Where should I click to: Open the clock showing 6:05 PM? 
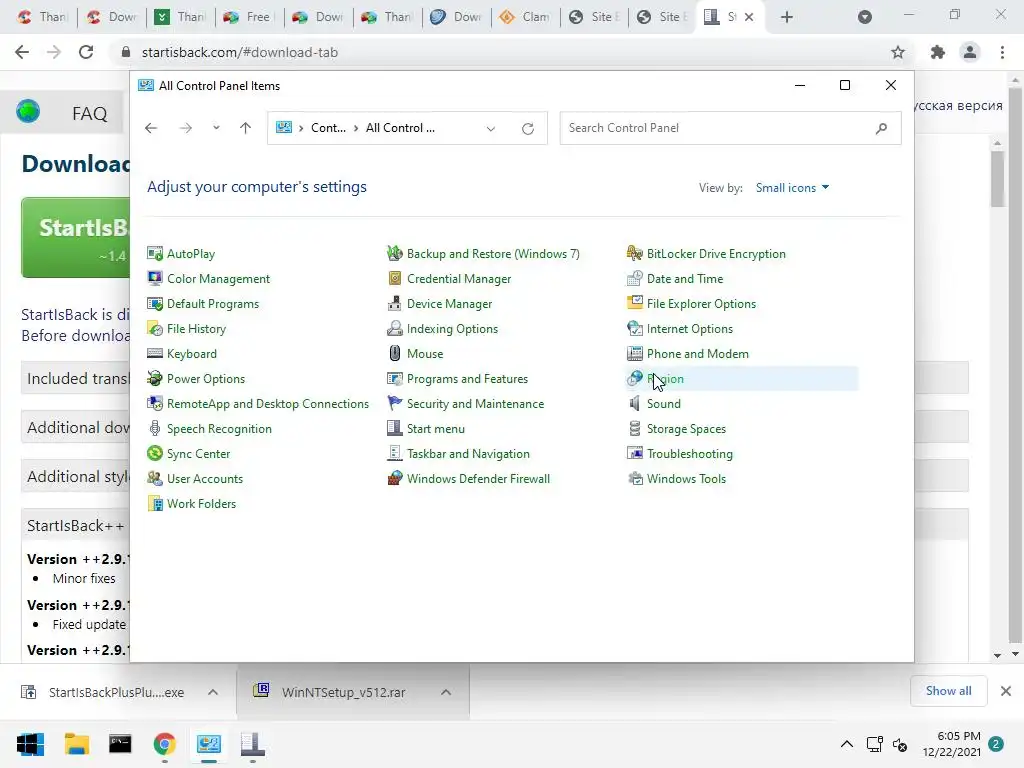point(952,744)
